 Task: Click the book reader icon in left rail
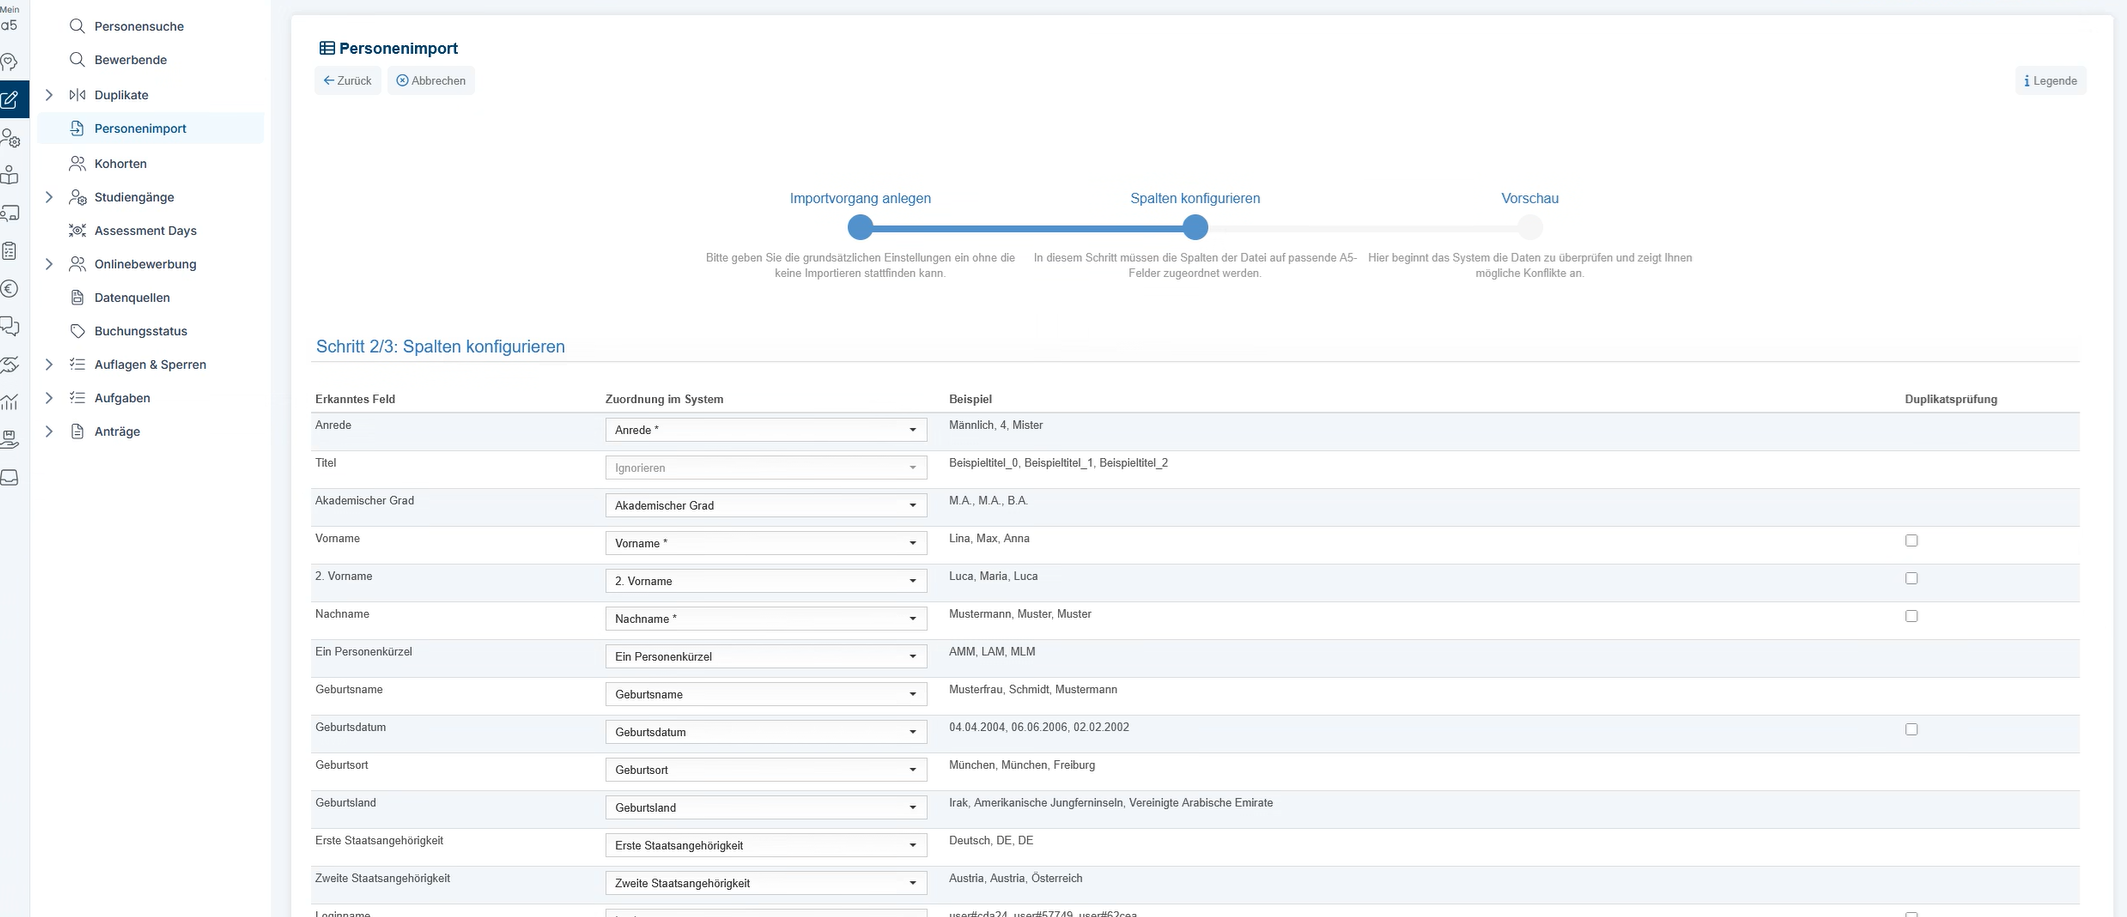click(x=10, y=175)
